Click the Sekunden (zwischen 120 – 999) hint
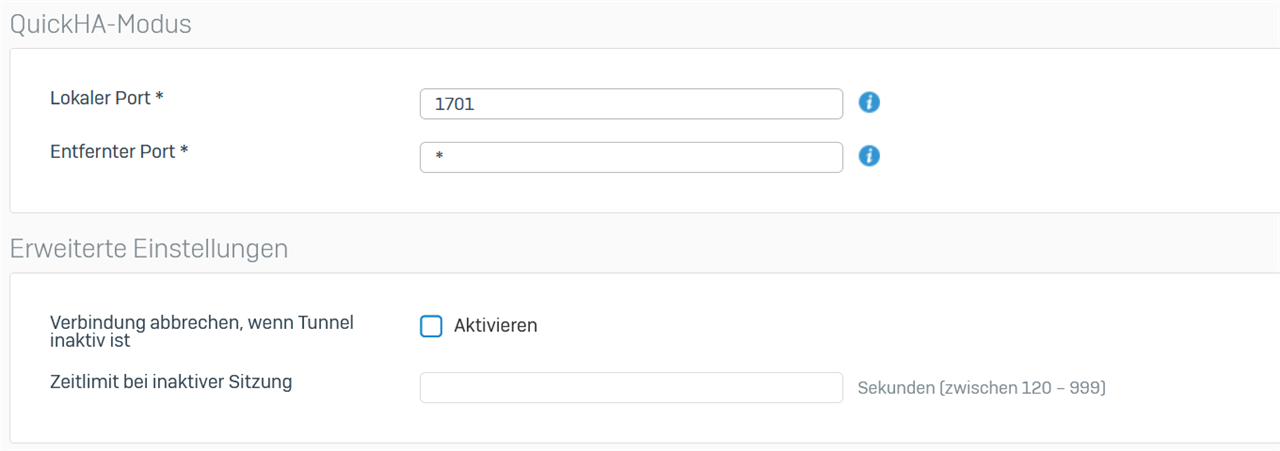The image size is (1280, 451). click(982, 388)
